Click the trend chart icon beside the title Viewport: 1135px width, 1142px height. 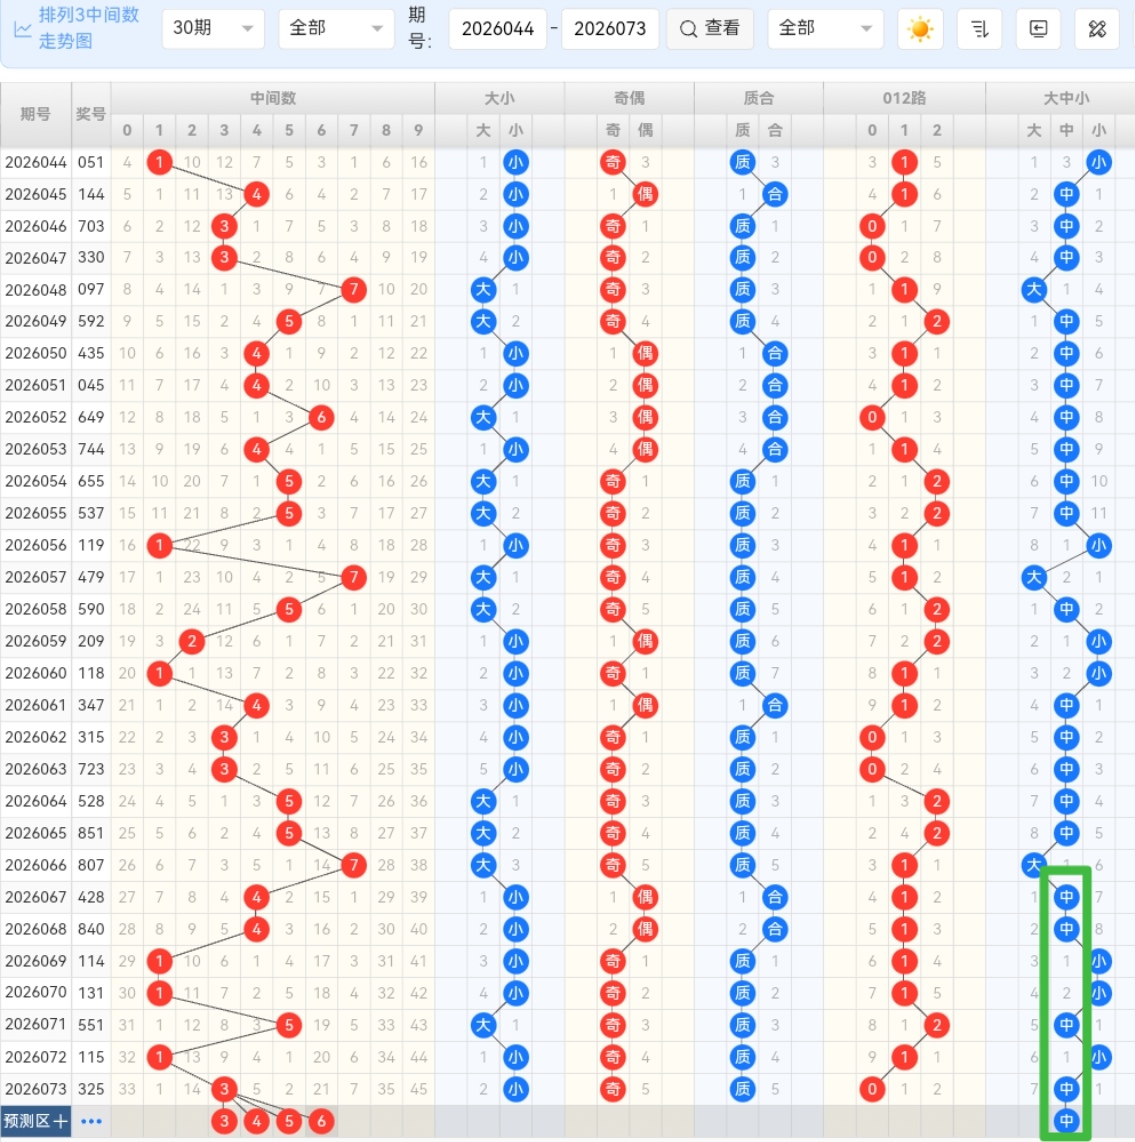point(22,29)
